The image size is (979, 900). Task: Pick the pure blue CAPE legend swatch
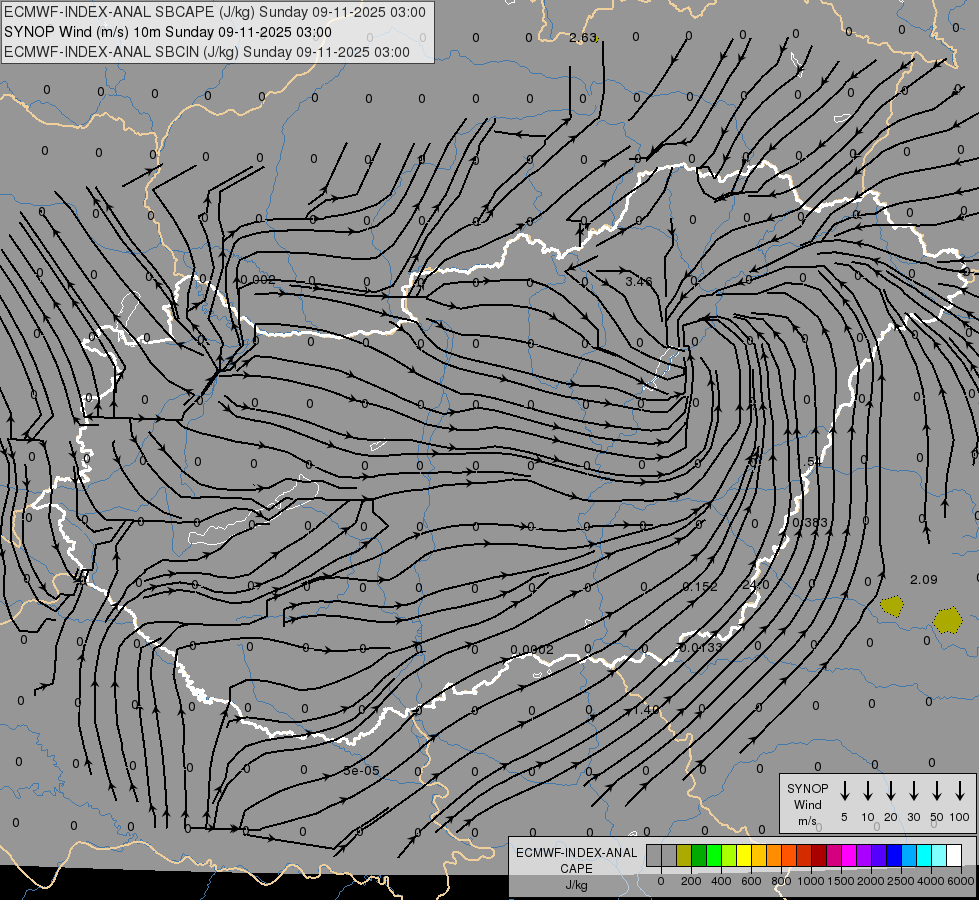point(895,855)
